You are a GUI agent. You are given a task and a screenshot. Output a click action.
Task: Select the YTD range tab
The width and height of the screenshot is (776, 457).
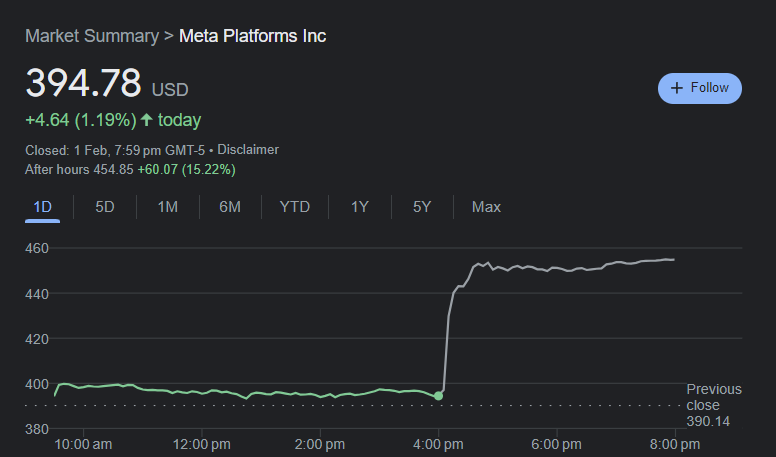(x=294, y=207)
